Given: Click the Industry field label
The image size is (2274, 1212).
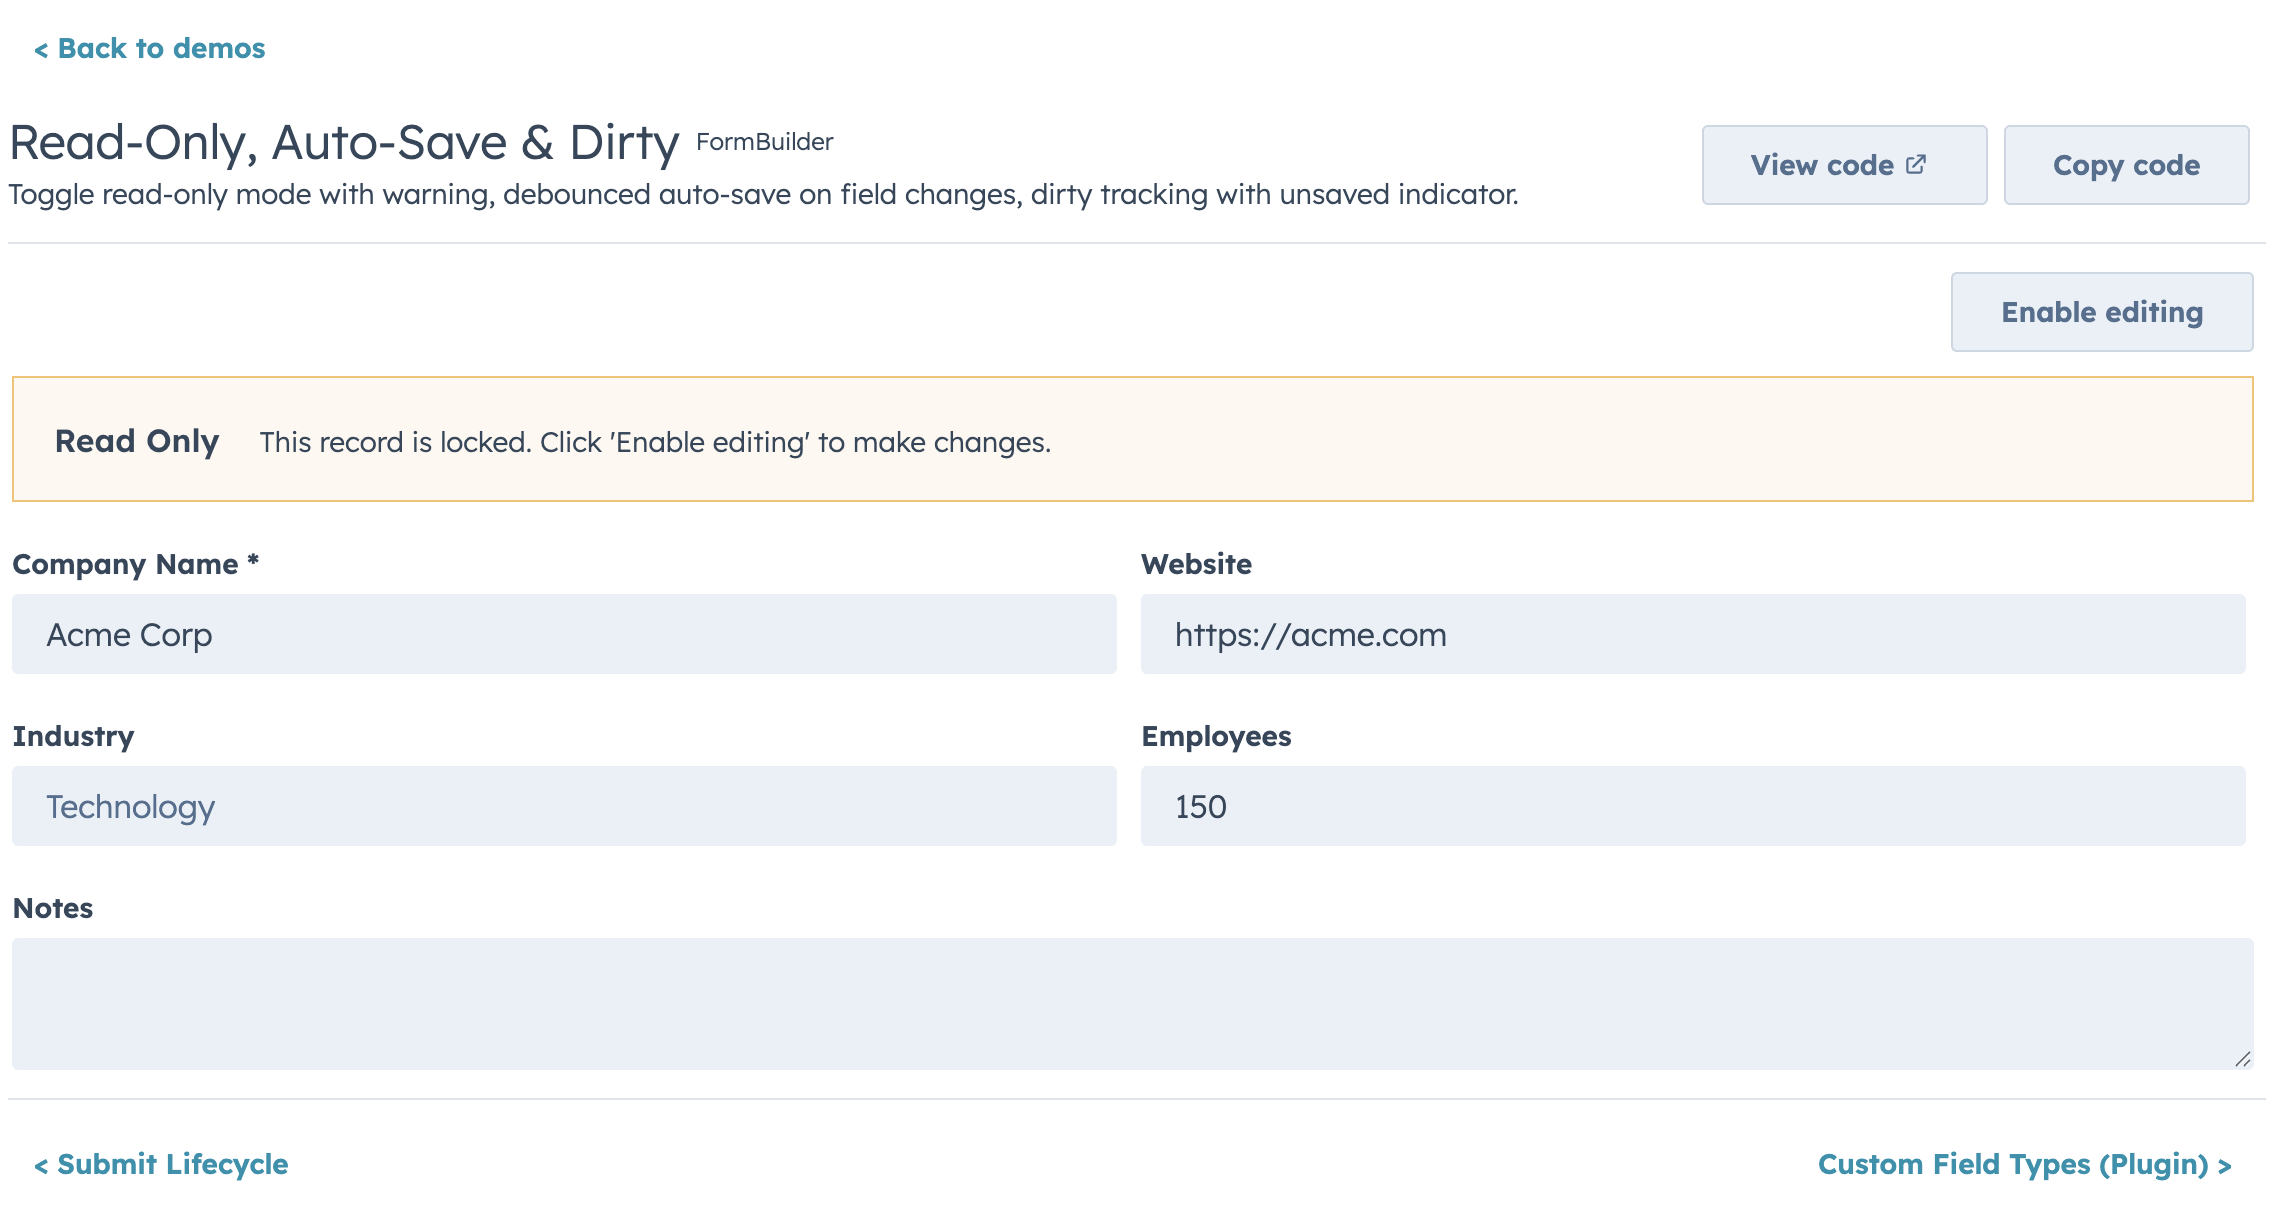Looking at the screenshot, I should click(x=73, y=736).
